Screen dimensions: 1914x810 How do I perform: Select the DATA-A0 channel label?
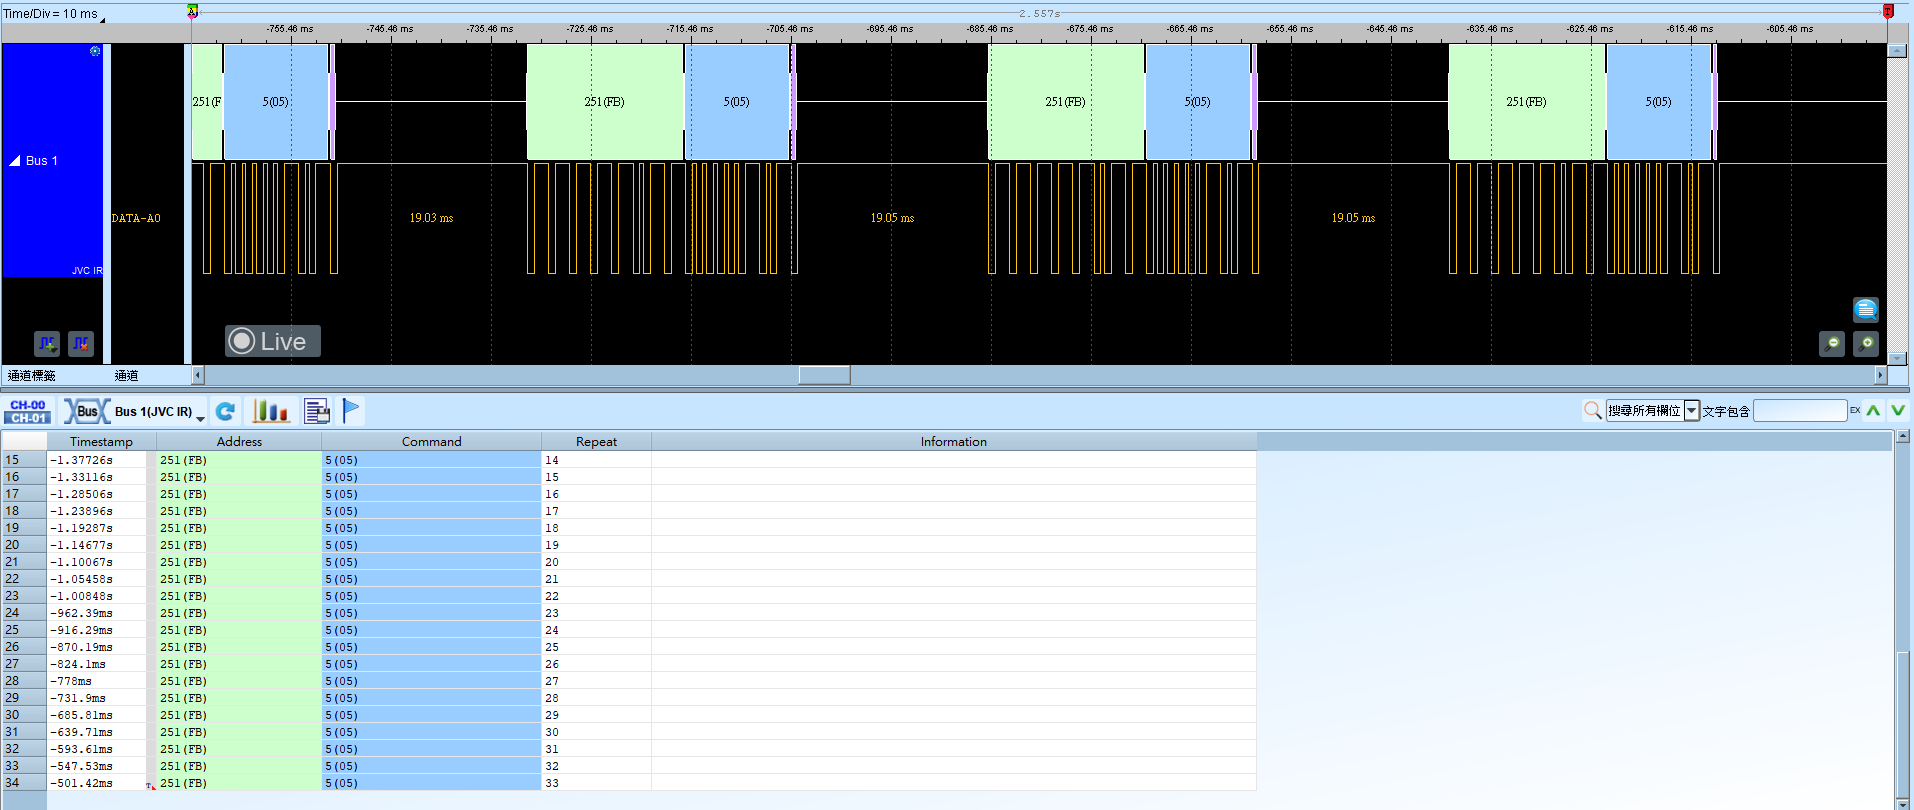point(136,218)
